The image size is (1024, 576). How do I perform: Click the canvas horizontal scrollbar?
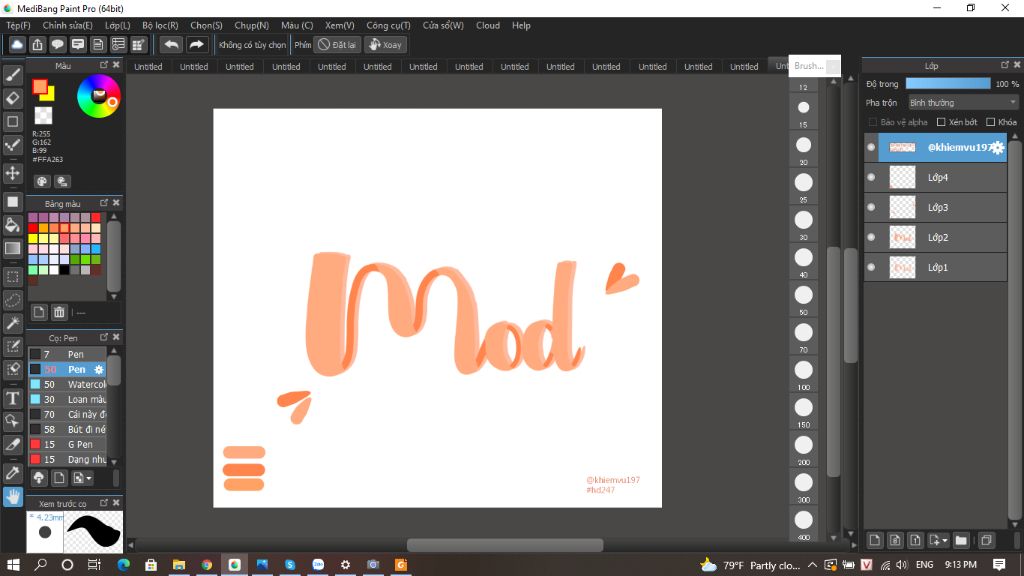[505, 545]
